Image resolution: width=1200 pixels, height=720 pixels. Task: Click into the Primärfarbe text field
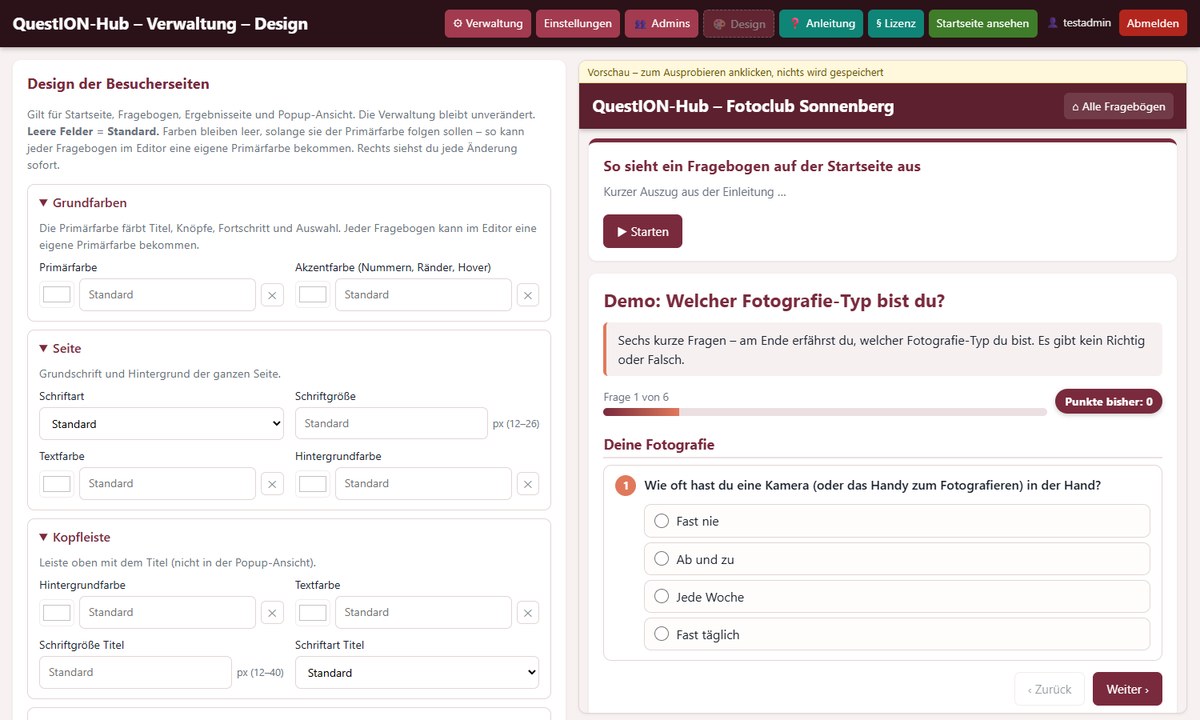point(168,295)
